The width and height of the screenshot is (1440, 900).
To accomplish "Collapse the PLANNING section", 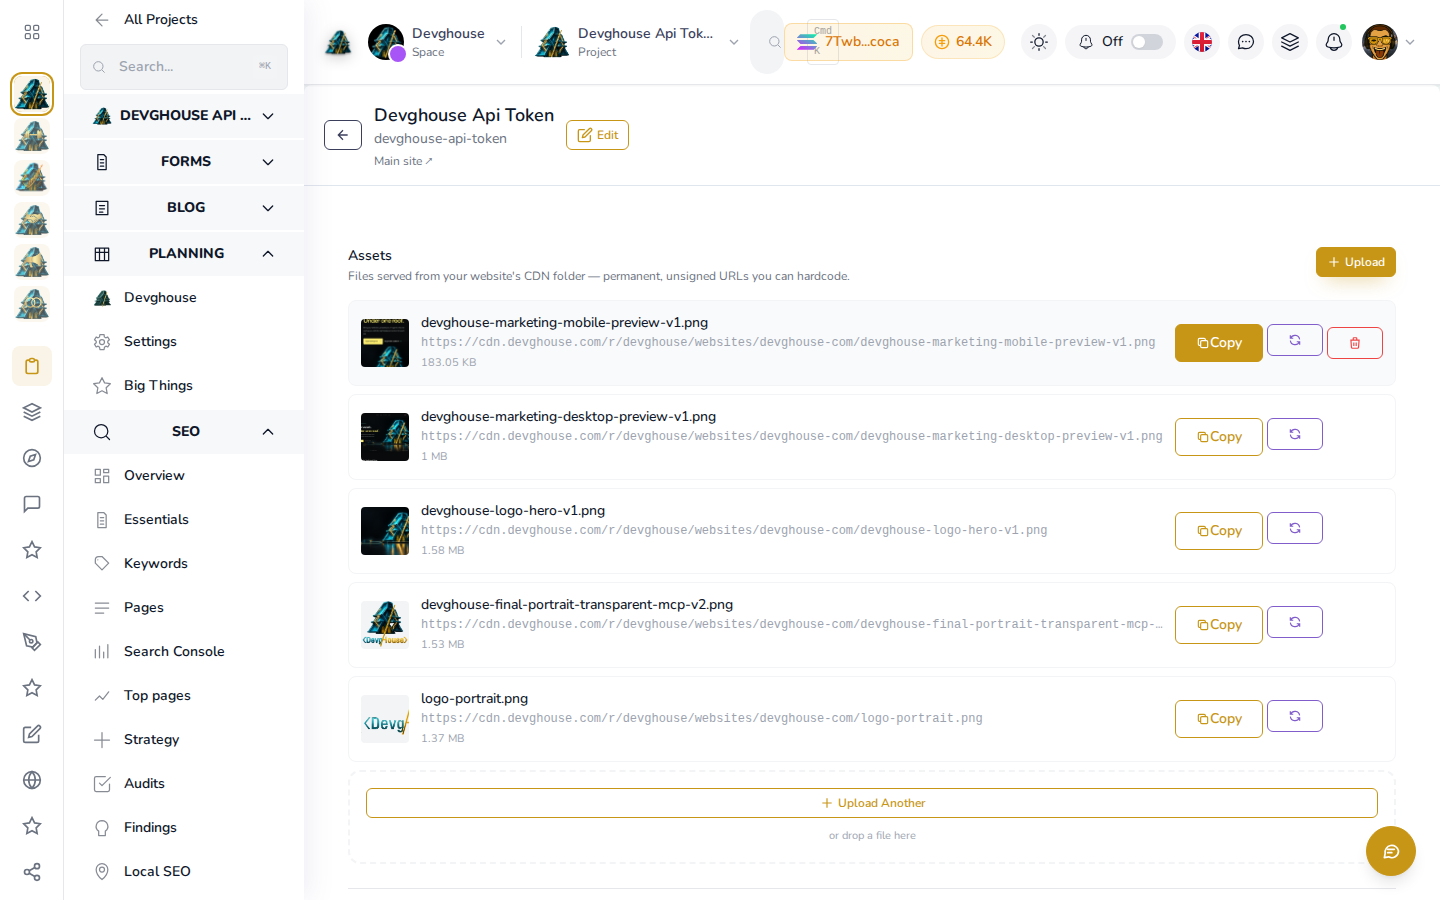I will click(x=184, y=253).
